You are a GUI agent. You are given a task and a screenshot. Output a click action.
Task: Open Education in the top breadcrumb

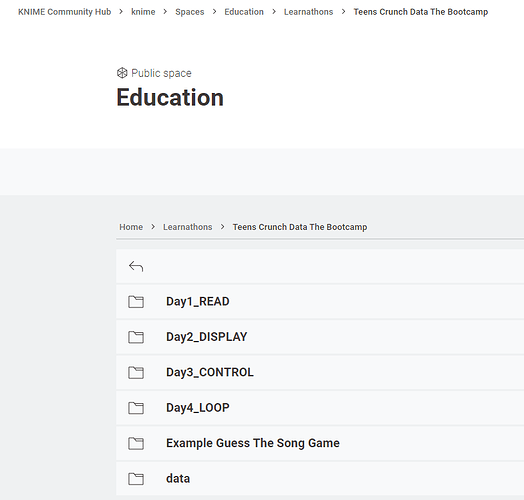click(x=244, y=12)
